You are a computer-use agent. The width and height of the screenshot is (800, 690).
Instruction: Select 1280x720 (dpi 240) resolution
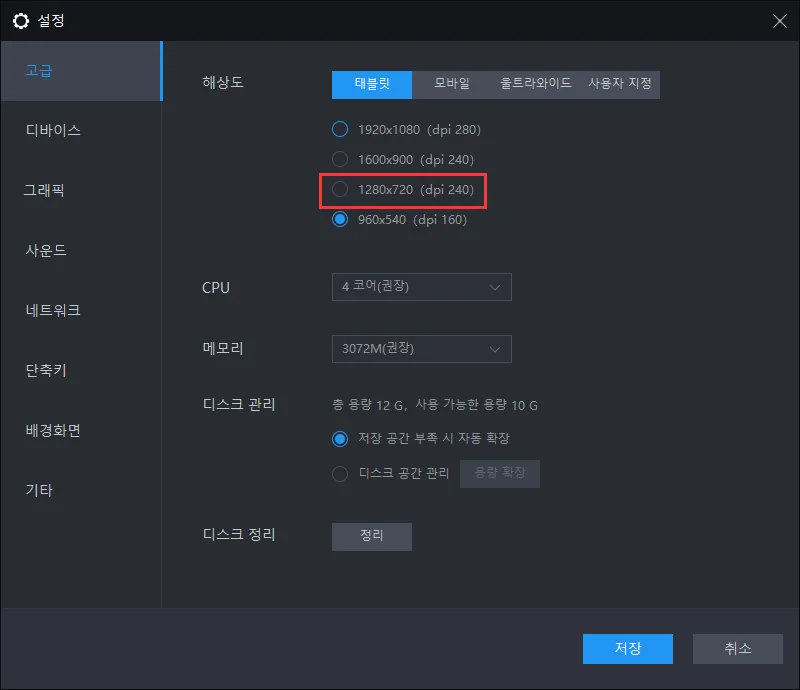[403, 190]
